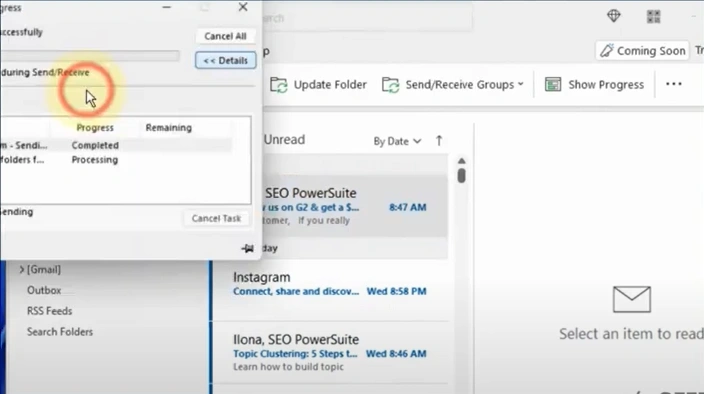Click the Cancel All button
704x394 pixels.
(x=225, y=36)
